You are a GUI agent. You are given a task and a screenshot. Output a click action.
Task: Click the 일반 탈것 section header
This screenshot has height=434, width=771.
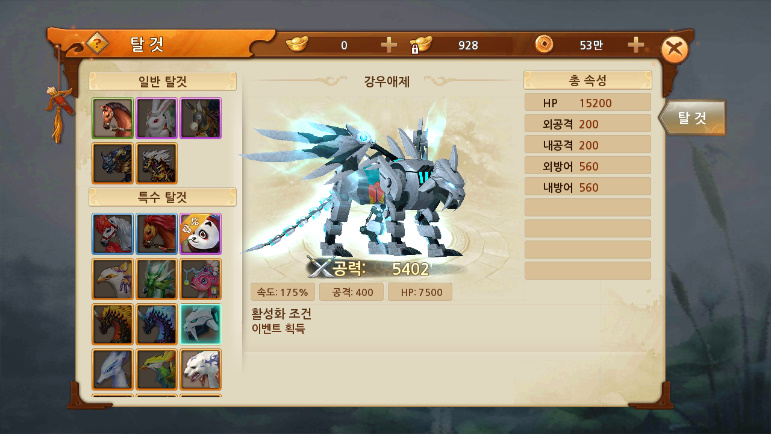tap(163, 82)
